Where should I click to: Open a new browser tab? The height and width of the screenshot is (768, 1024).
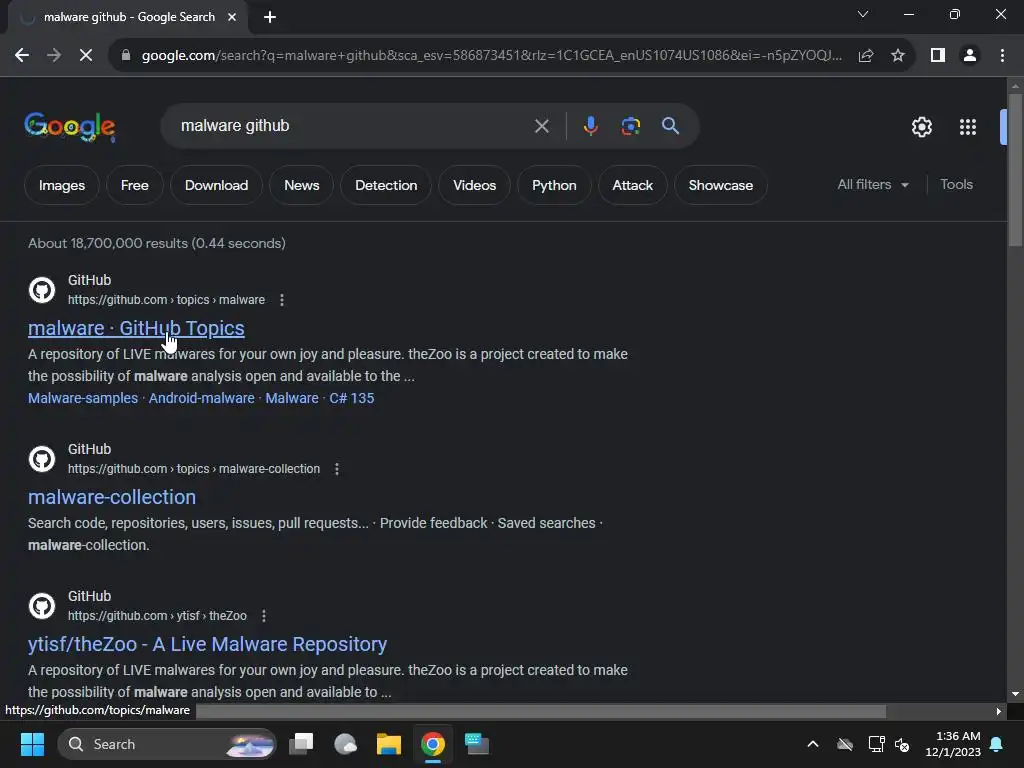tap(270, 17)
